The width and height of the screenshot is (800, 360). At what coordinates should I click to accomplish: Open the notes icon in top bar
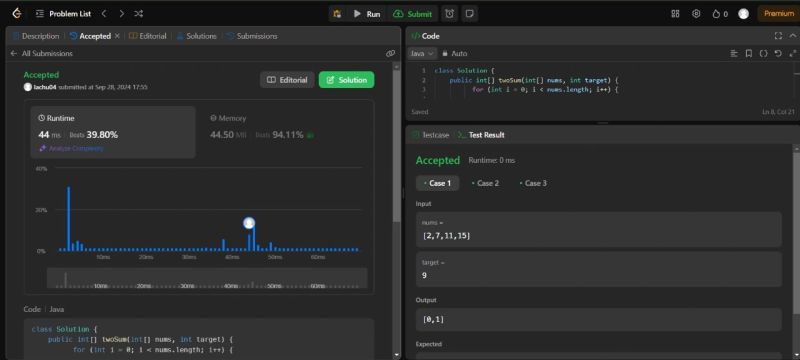(469, 14)
